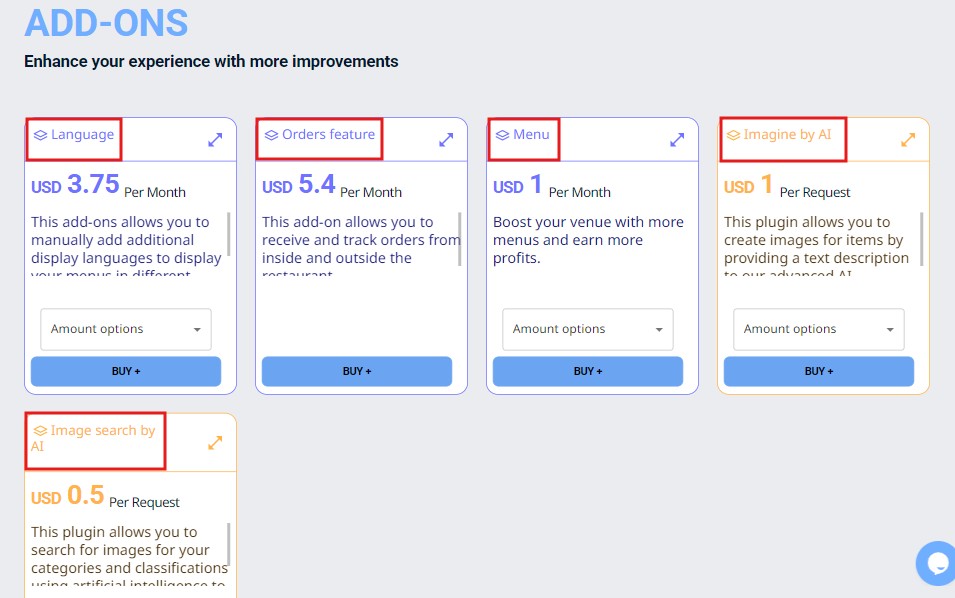955x598 pixels.
Task: Click the Orders feature description scrollbar
Action: click(460, 238)
